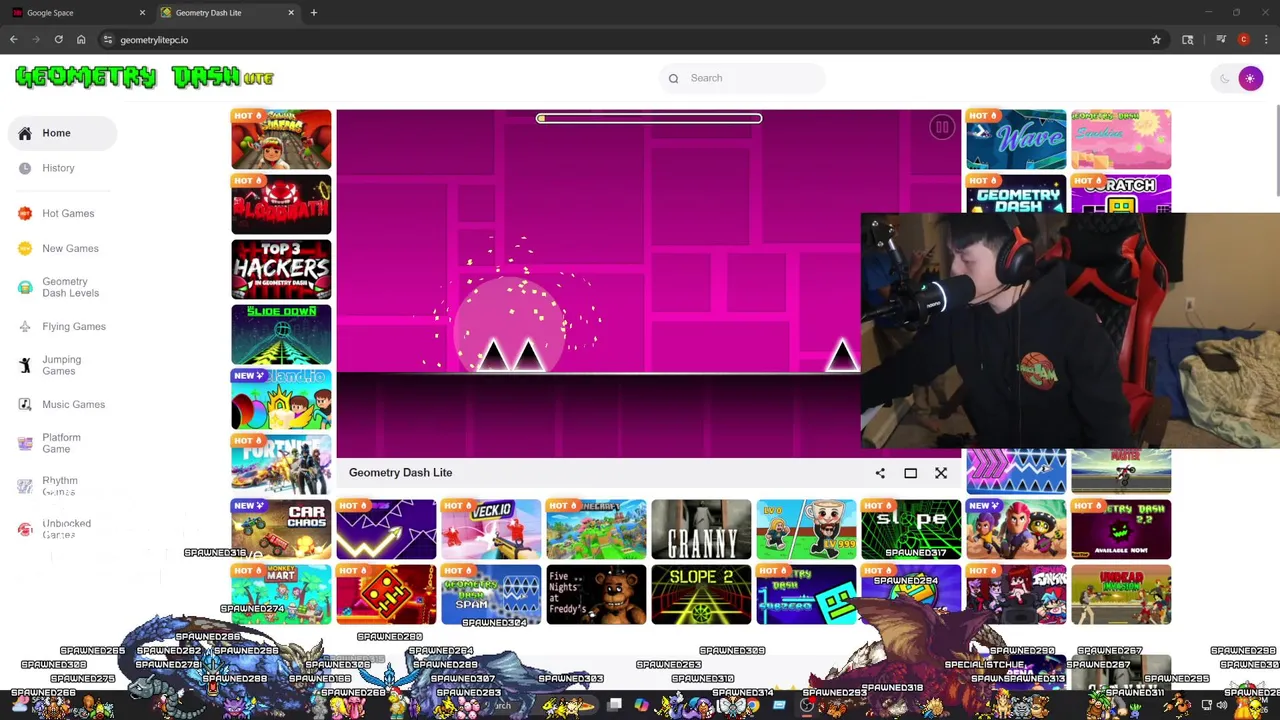Click the Music Games icon
Viewport: 1280px width, 720px height.
(x=25, y=404)
